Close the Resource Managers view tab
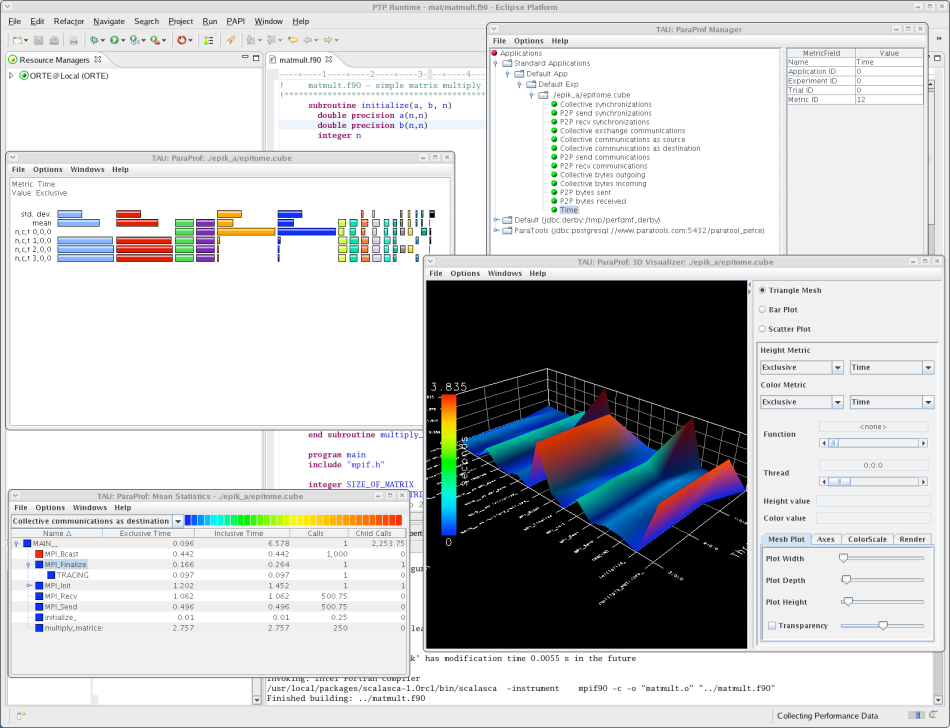 pyautogui.click(x=98, y=59)
